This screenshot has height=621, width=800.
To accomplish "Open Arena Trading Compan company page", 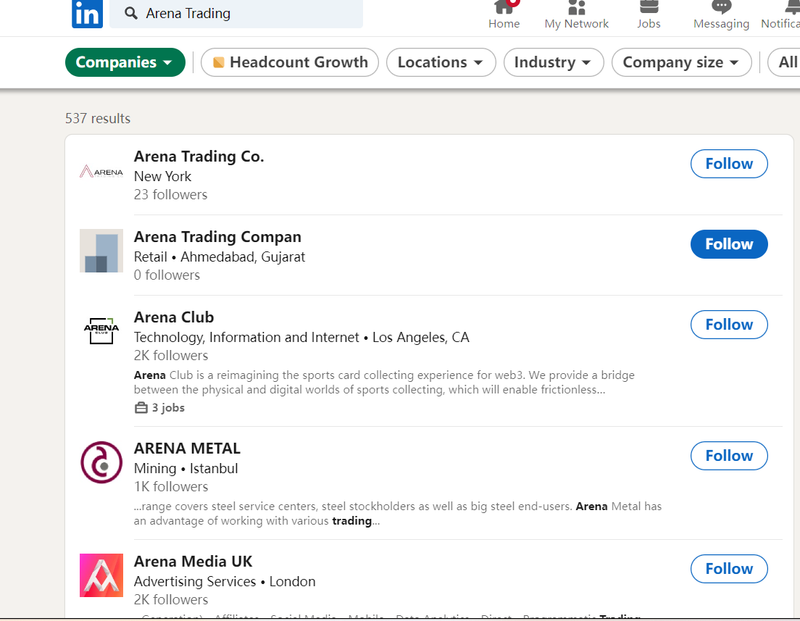I will [x=217, y=237].
